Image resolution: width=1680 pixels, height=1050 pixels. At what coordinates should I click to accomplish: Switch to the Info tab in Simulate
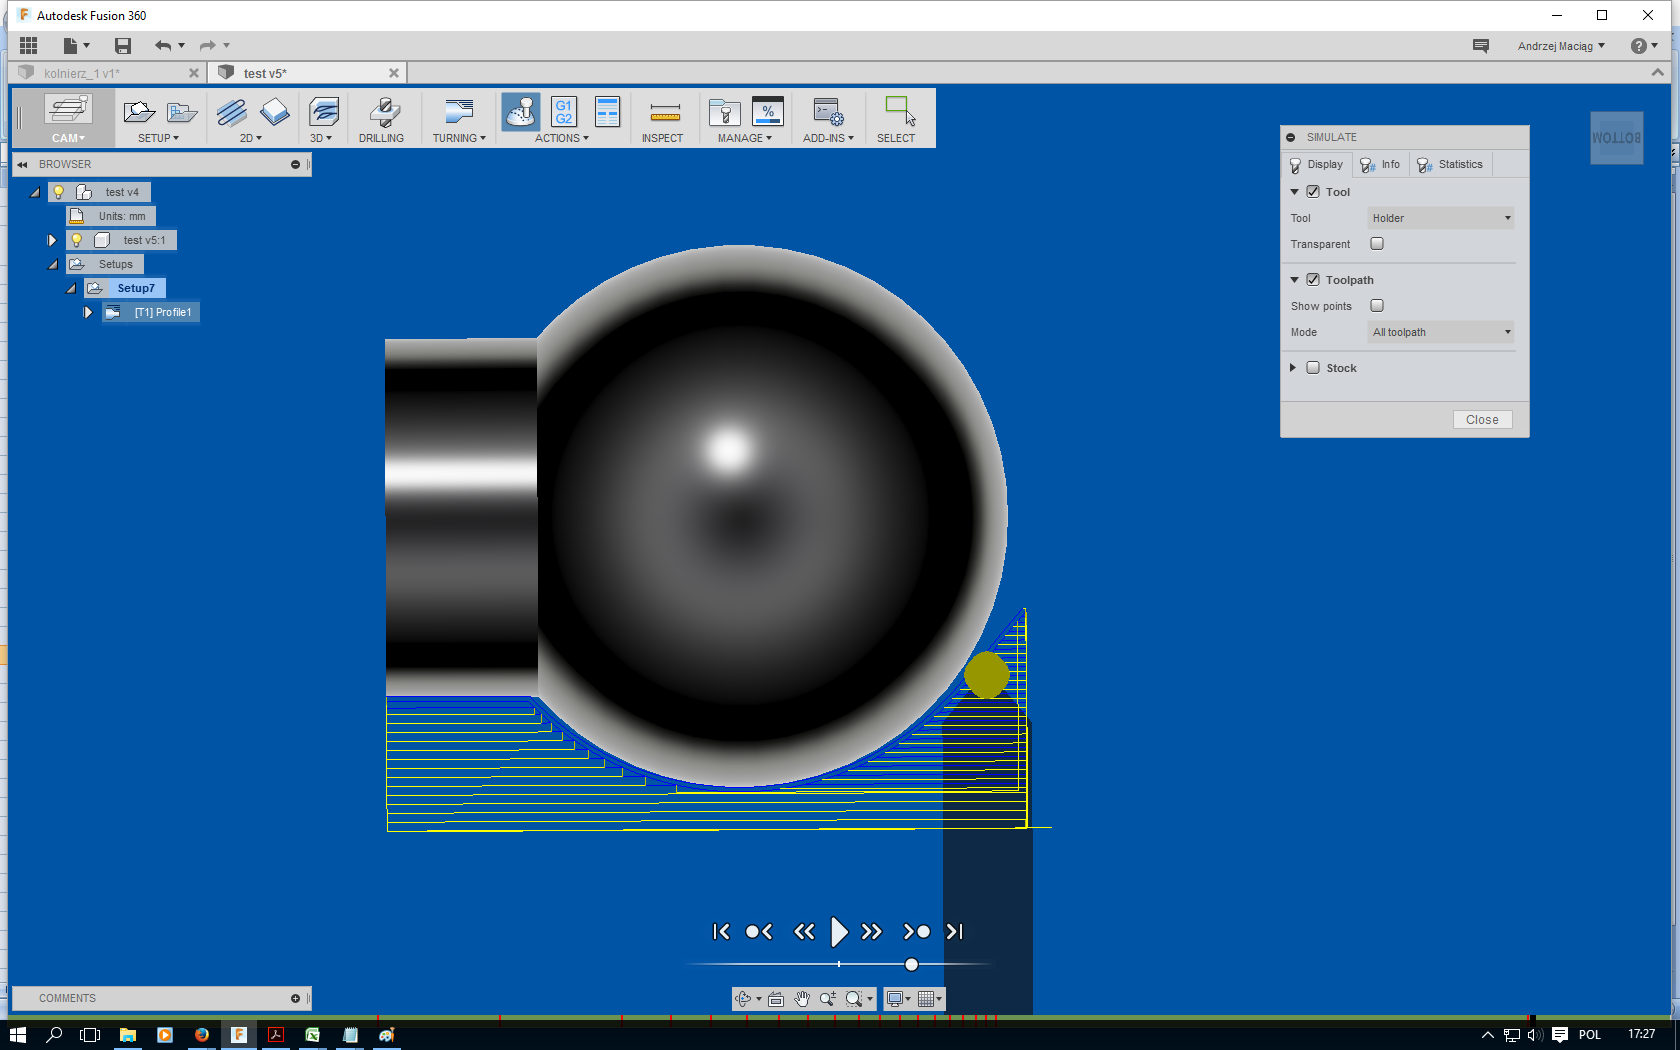pos(1380,165)
